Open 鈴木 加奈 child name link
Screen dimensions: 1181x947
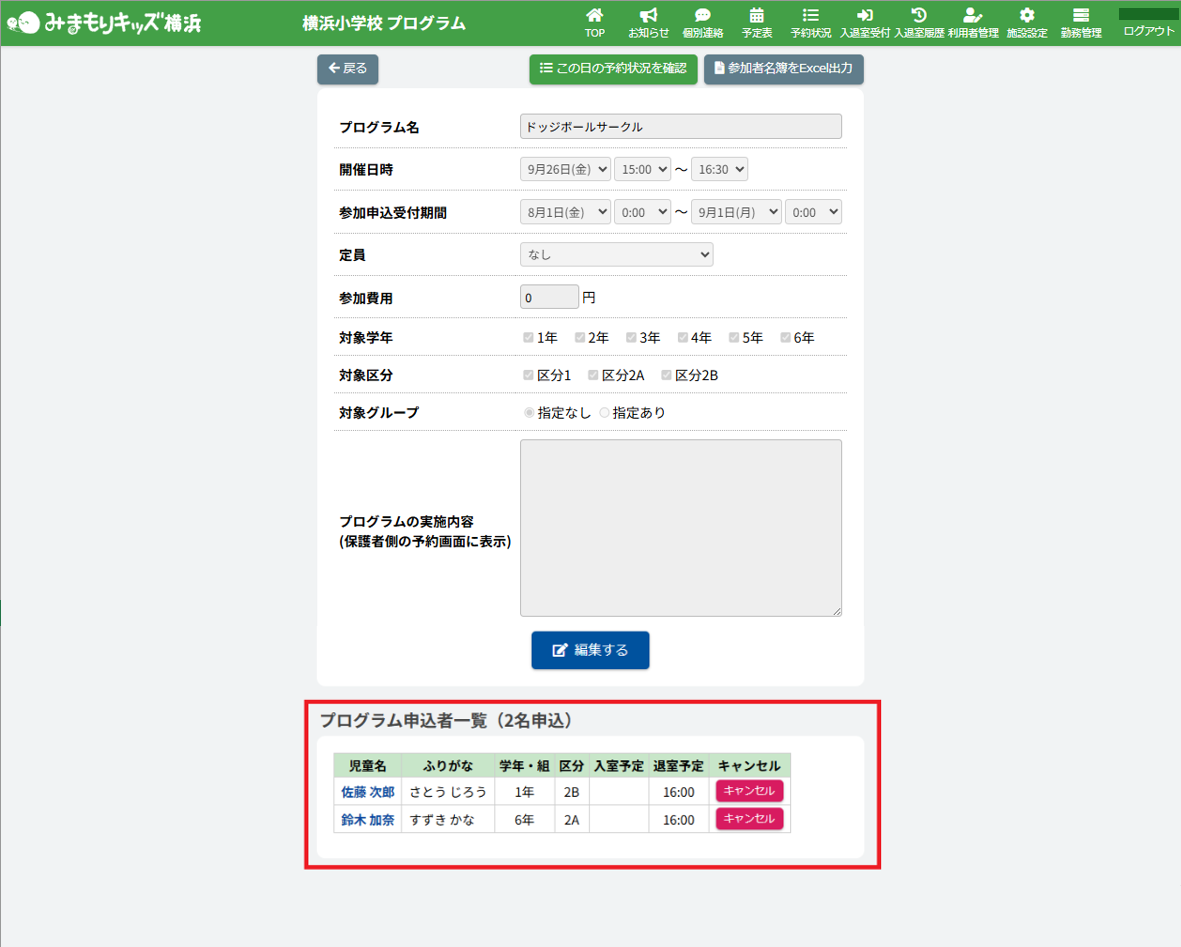[x=367, y=820]
